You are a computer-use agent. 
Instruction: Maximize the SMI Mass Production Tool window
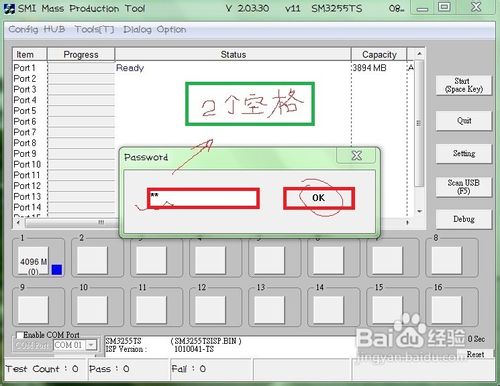click(444, 7)
